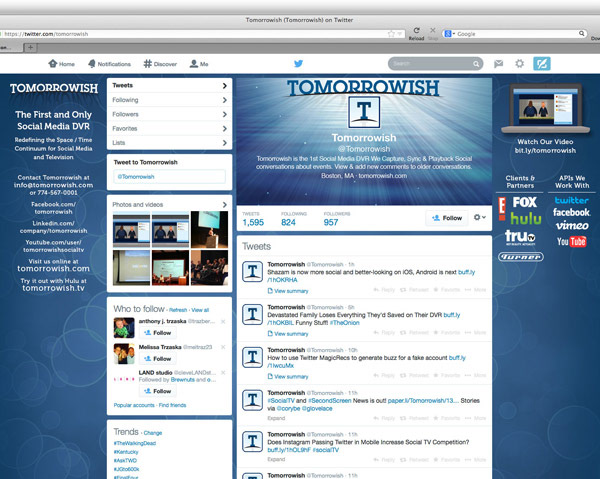
Task: Open audience photo thumbnail
Action: pos(209,268)
